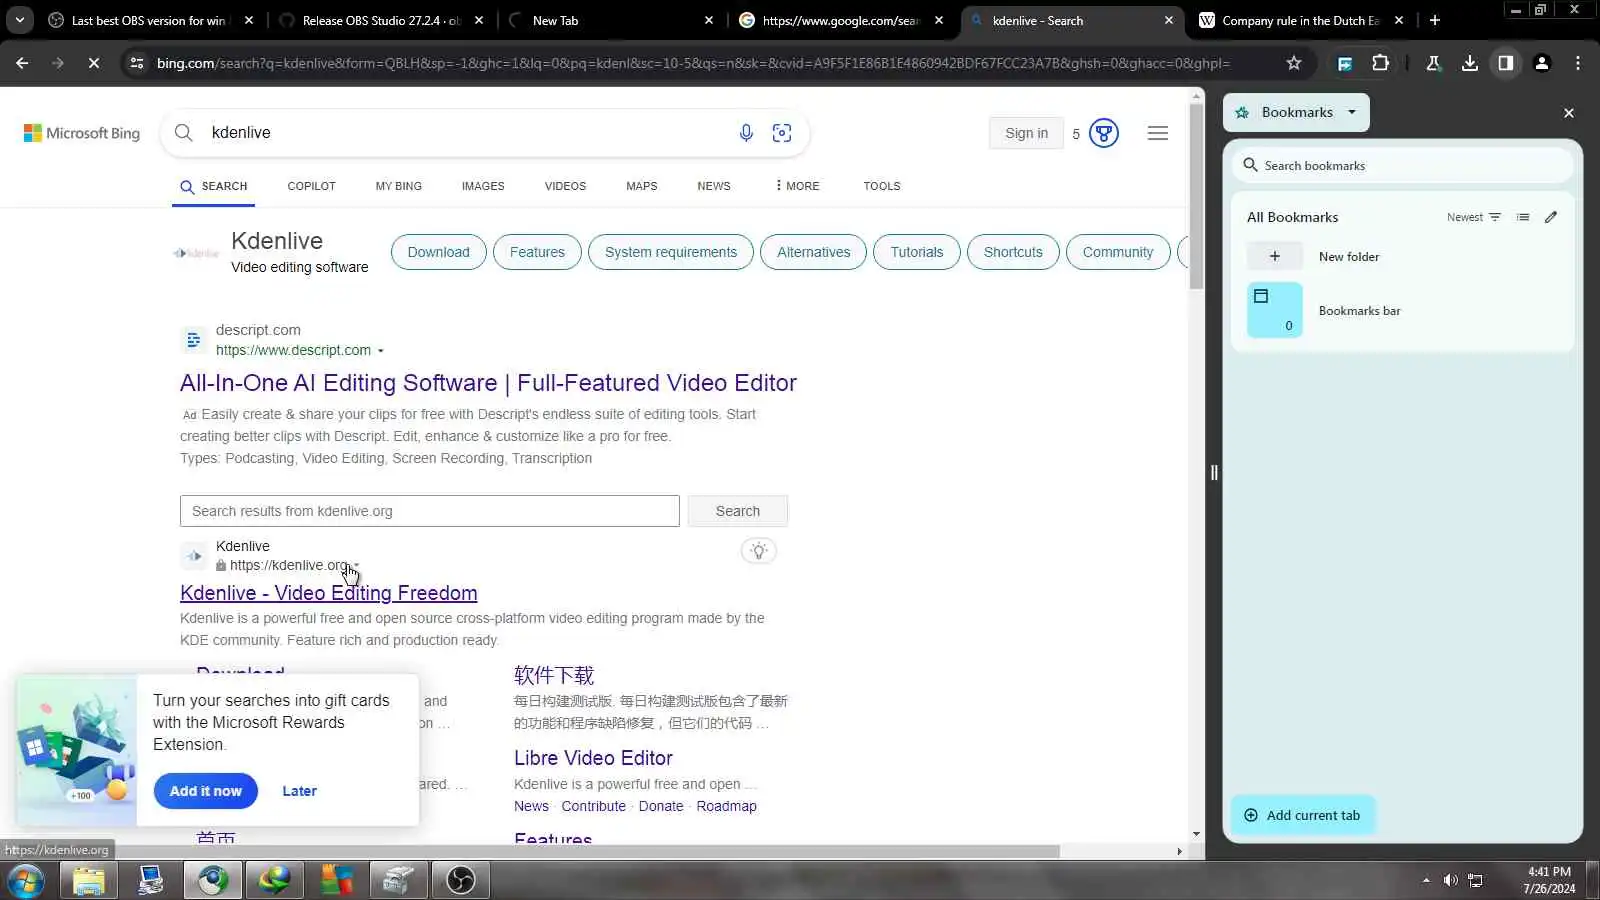Click the Search bookmarks field
This screenshot has height=900, width=1600.
[x=1402, y=166]
